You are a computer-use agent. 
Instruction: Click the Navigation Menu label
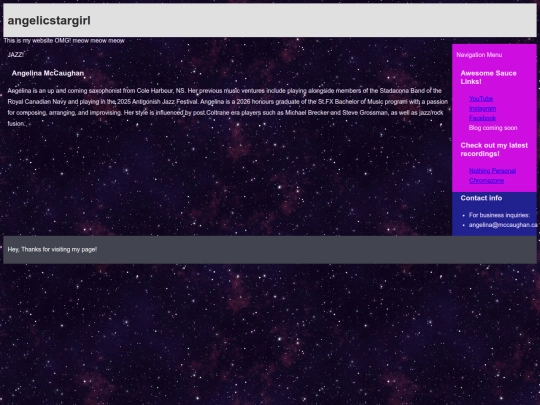(479, 55)
